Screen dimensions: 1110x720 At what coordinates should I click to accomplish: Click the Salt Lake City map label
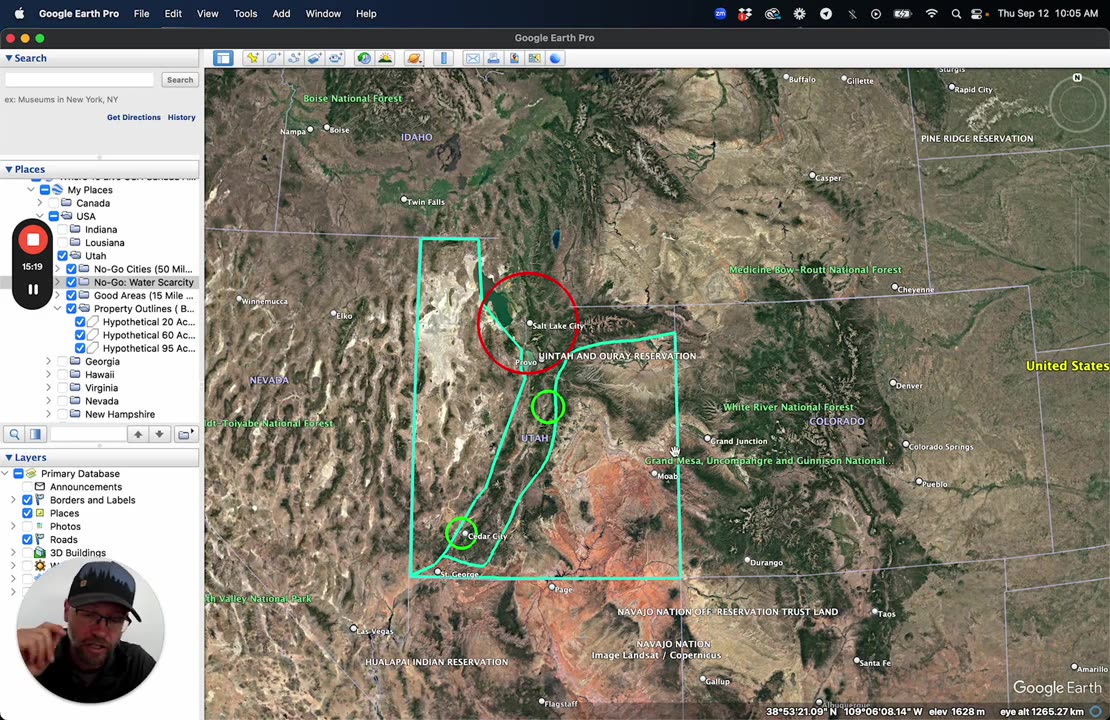(x=558, y=326)
